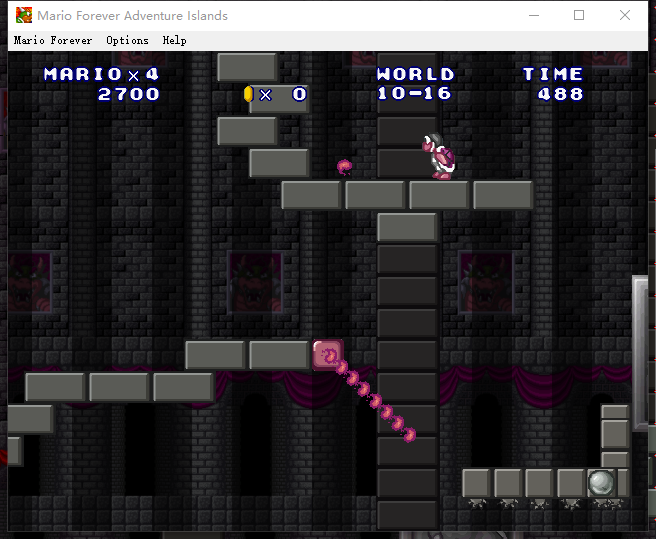The height and width of the screenshot is (539, 656).
Task: Click the pink-shelled Koopa enemy
Action: coord(438,157)
